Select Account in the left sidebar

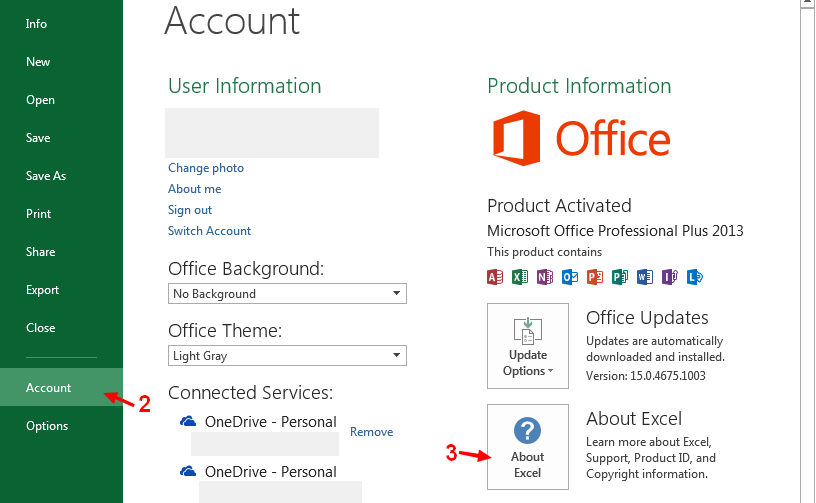coord(49,388)
